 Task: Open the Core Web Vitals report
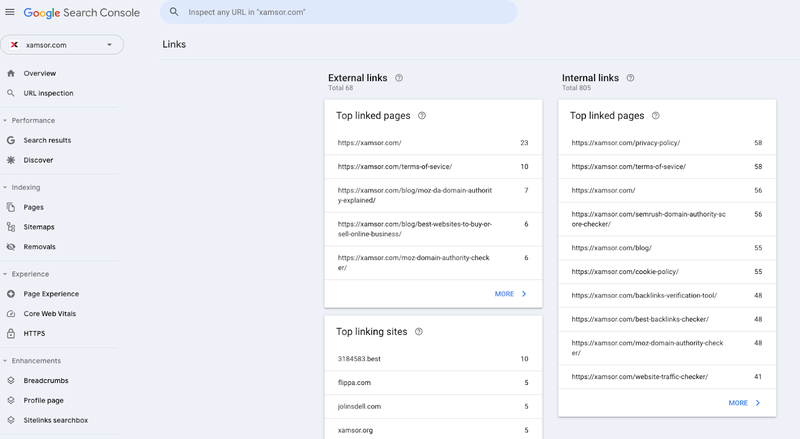(x=51, y=314)
